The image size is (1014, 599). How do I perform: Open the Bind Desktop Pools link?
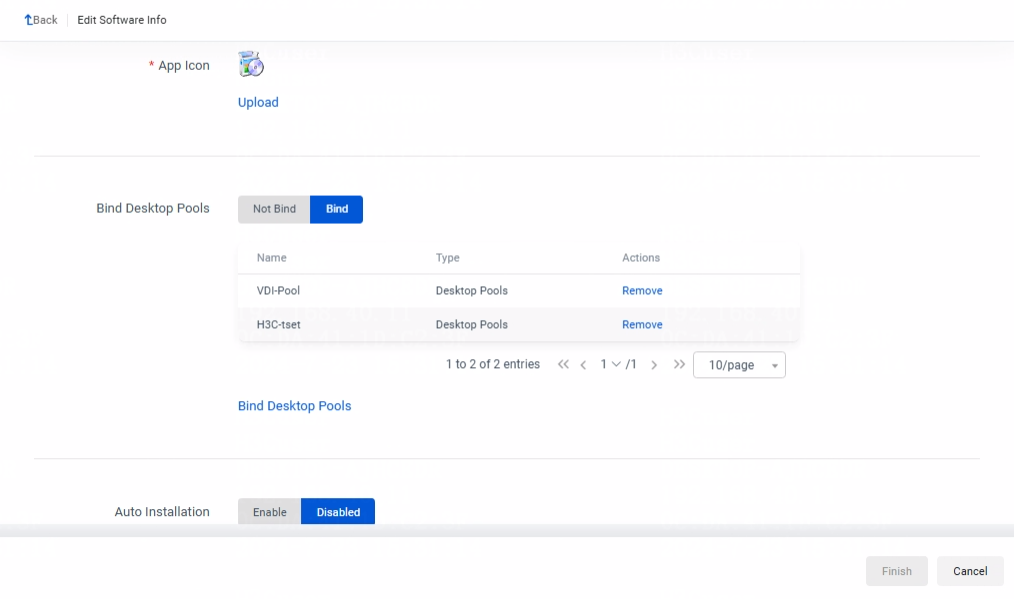[294, 406]
